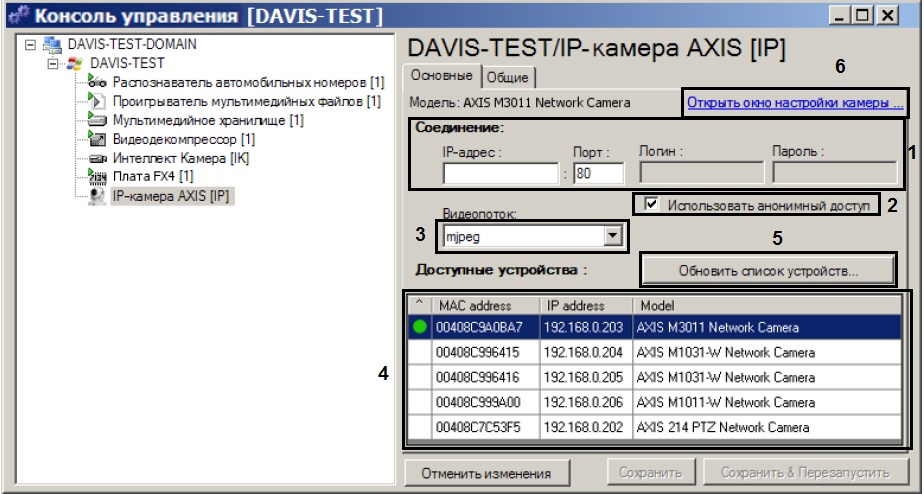Click the video decompressor icon
The image size is (924, 494).
(x=97, y=139)
